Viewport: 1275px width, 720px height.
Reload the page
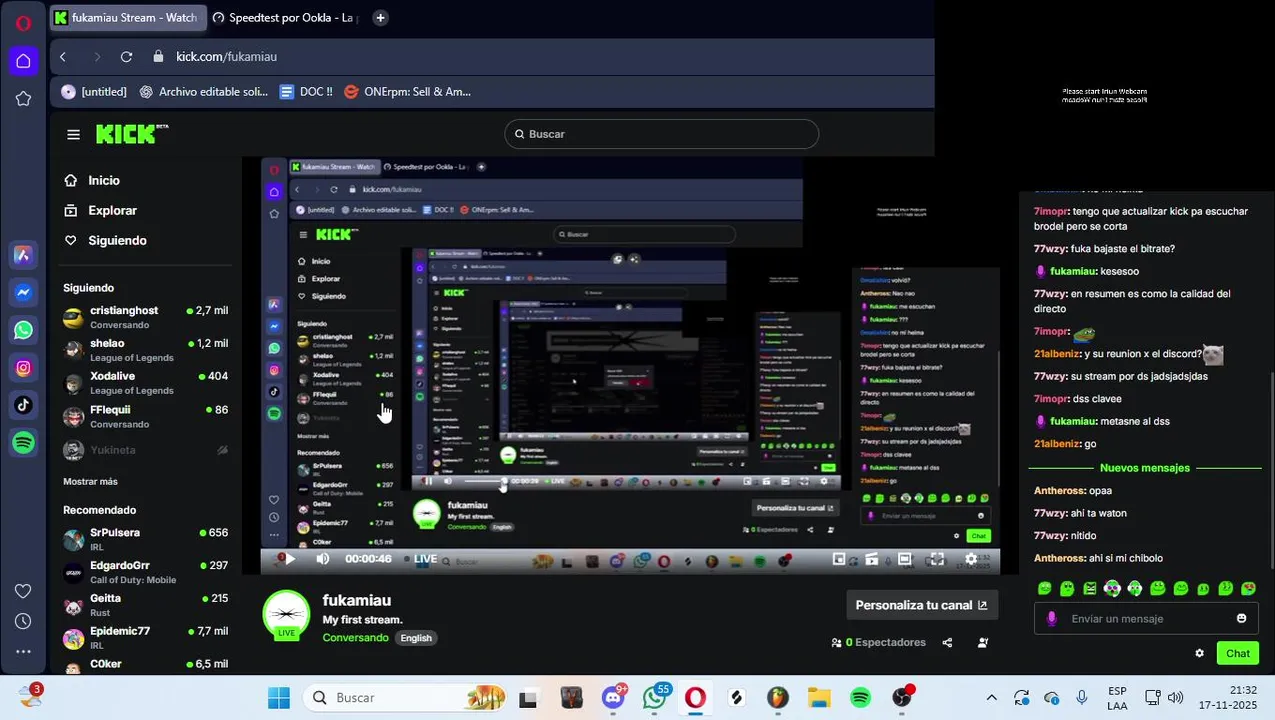point(126,57)
